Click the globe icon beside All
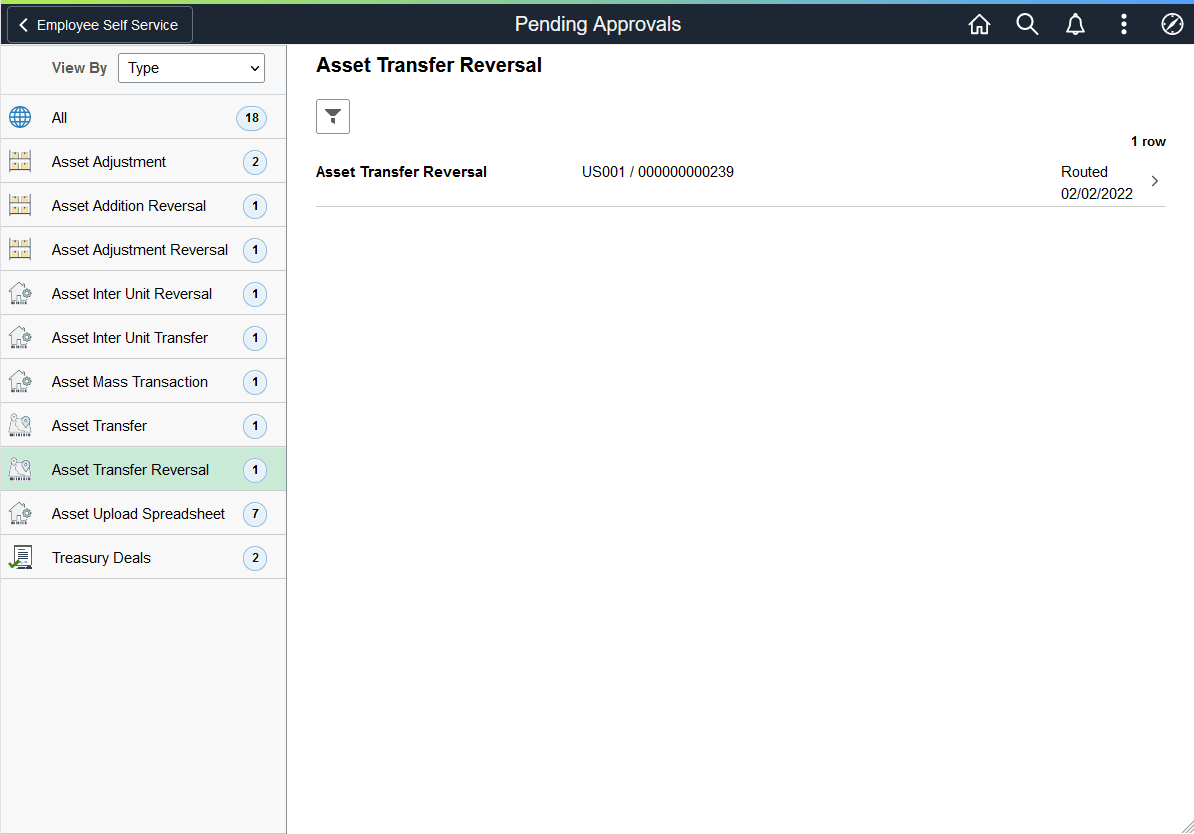 tap(20, 117)
